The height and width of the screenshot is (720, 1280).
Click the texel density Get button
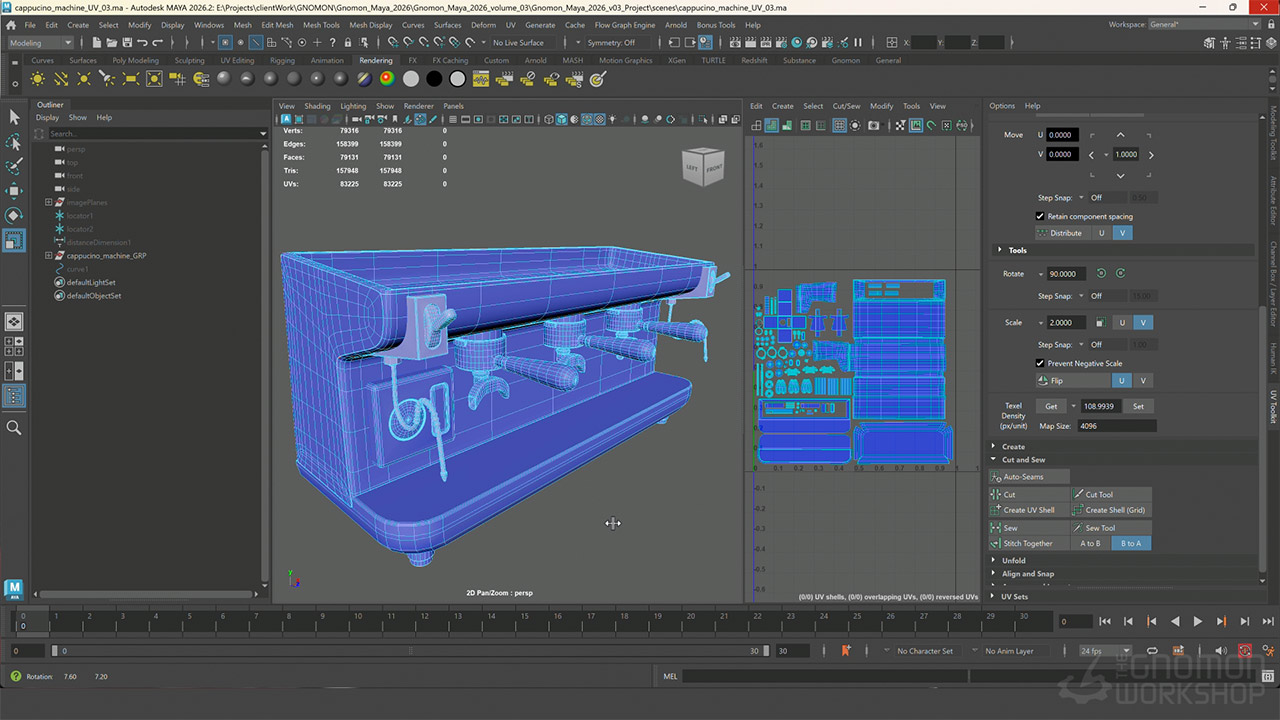tap(1051, 407)
